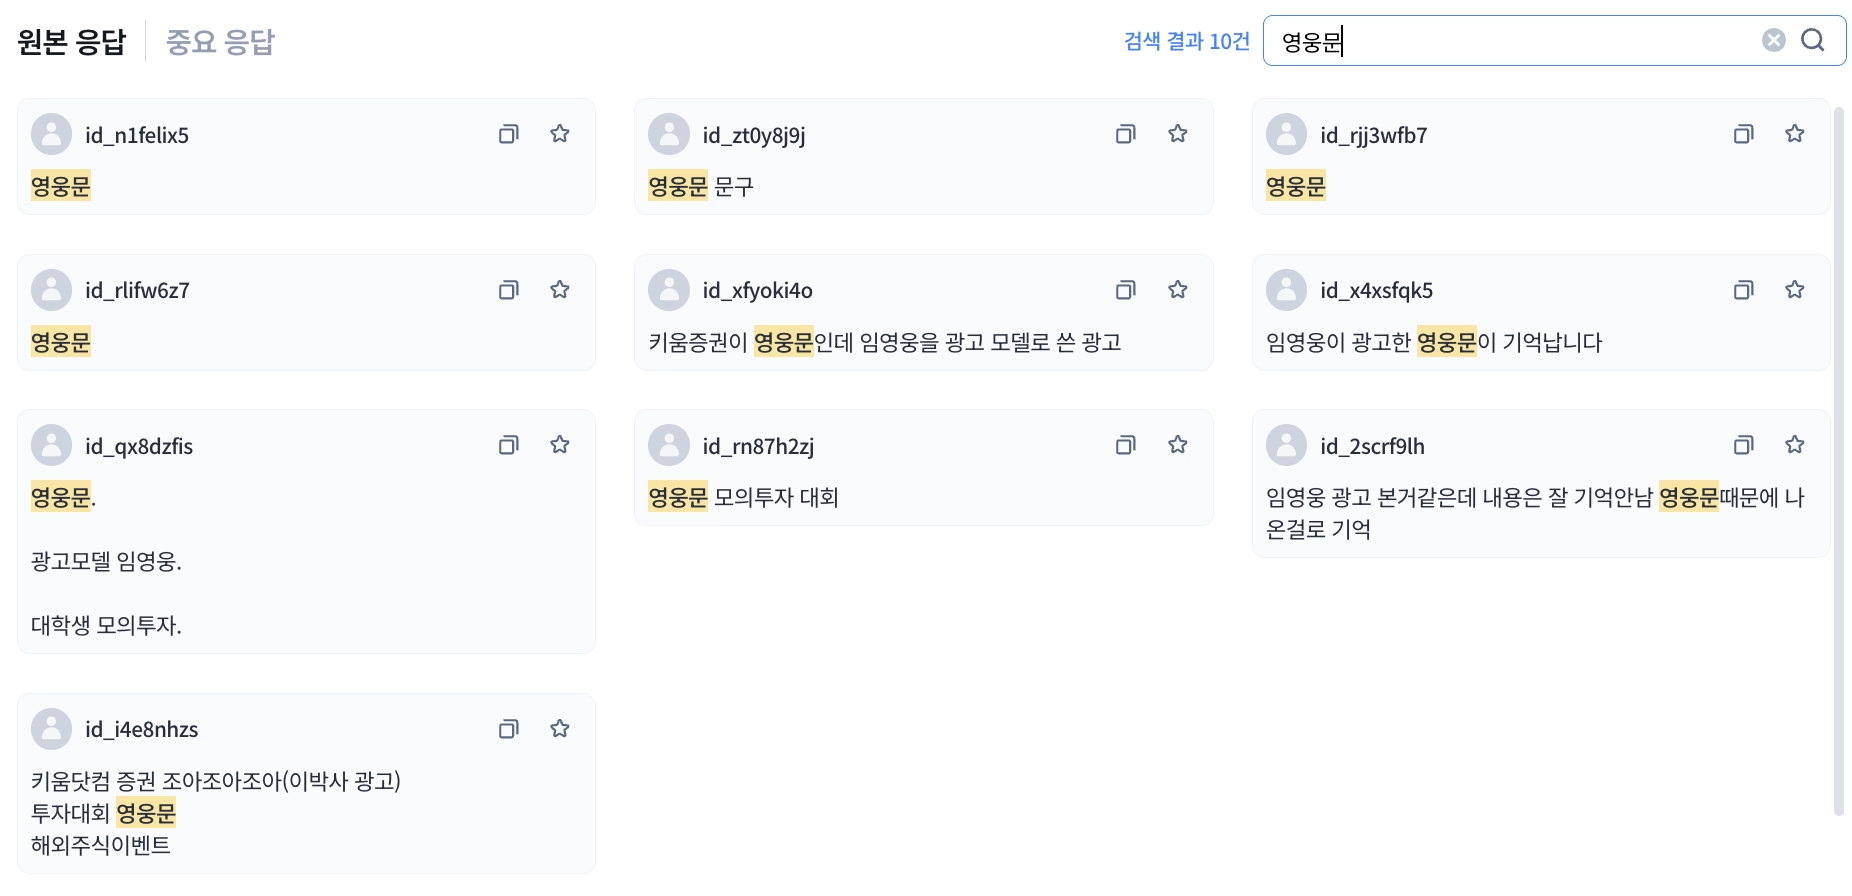Star the id_n1felix5 response
The height and width of the screenshot is (896, 1852).
(x=560, y=134)
